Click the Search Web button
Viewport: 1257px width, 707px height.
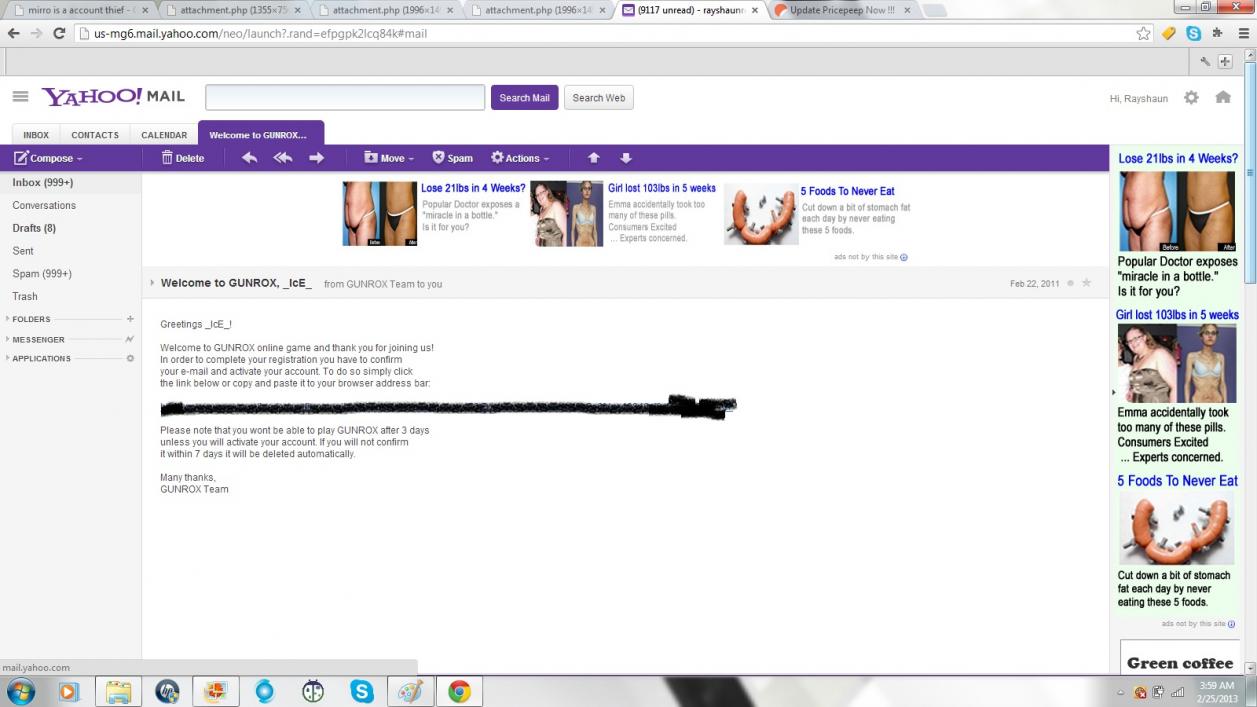pyautogui.click(x=598, y=98)
